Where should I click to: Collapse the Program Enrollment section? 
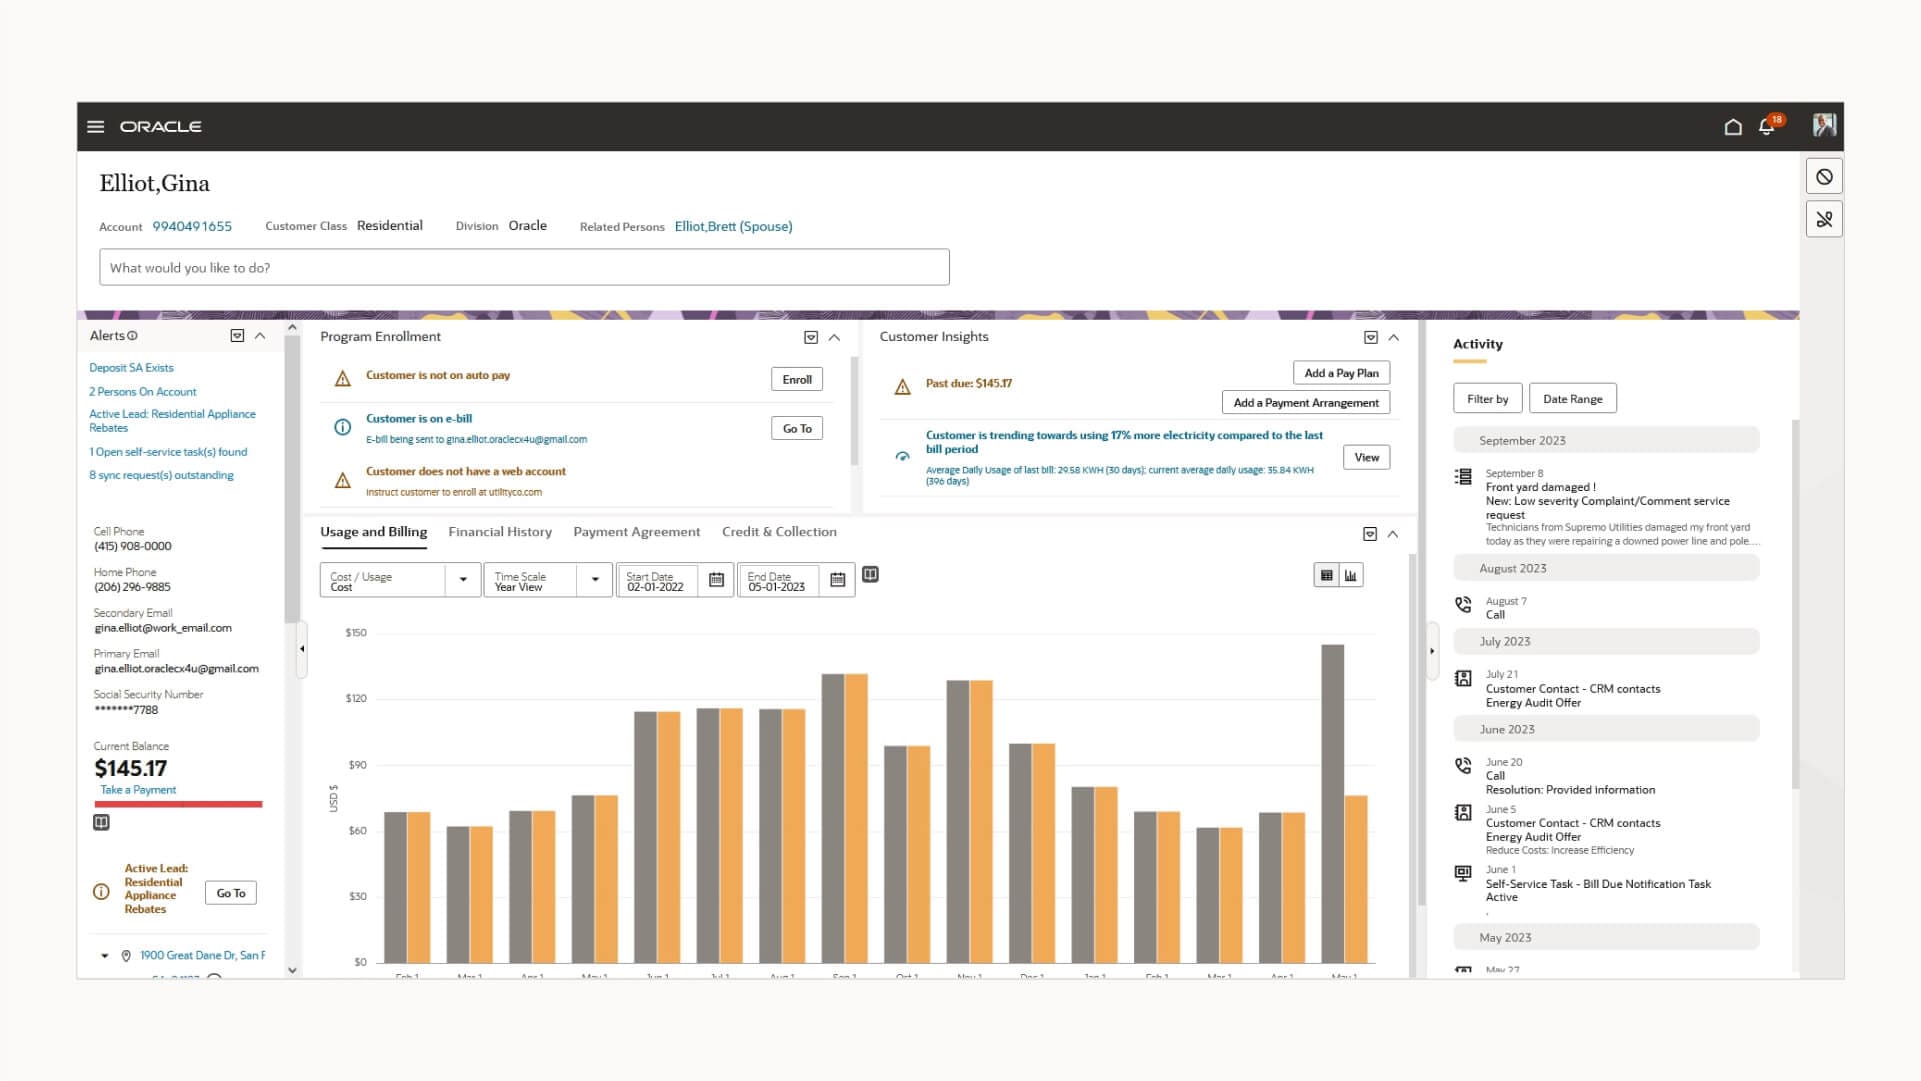pos(835,338)
